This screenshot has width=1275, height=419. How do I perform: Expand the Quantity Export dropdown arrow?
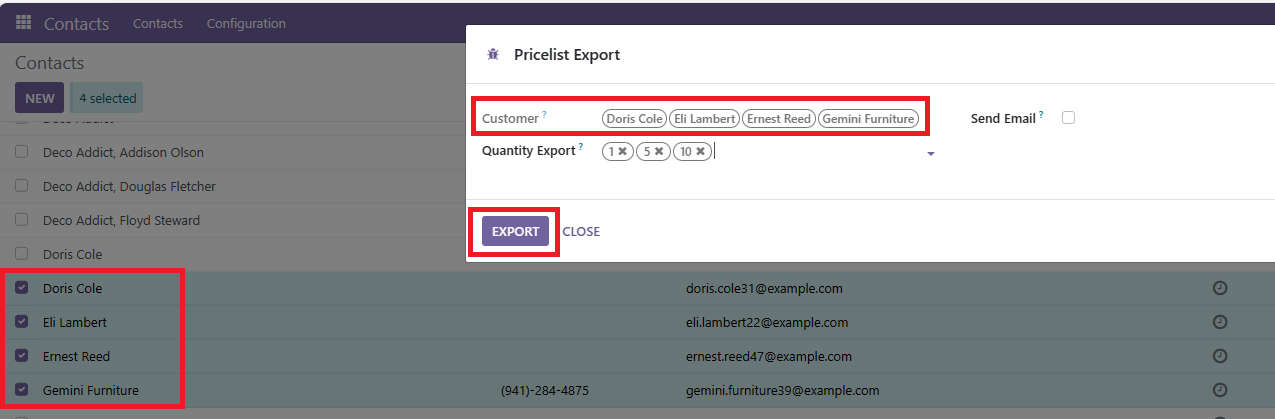(x=931, y=154)
